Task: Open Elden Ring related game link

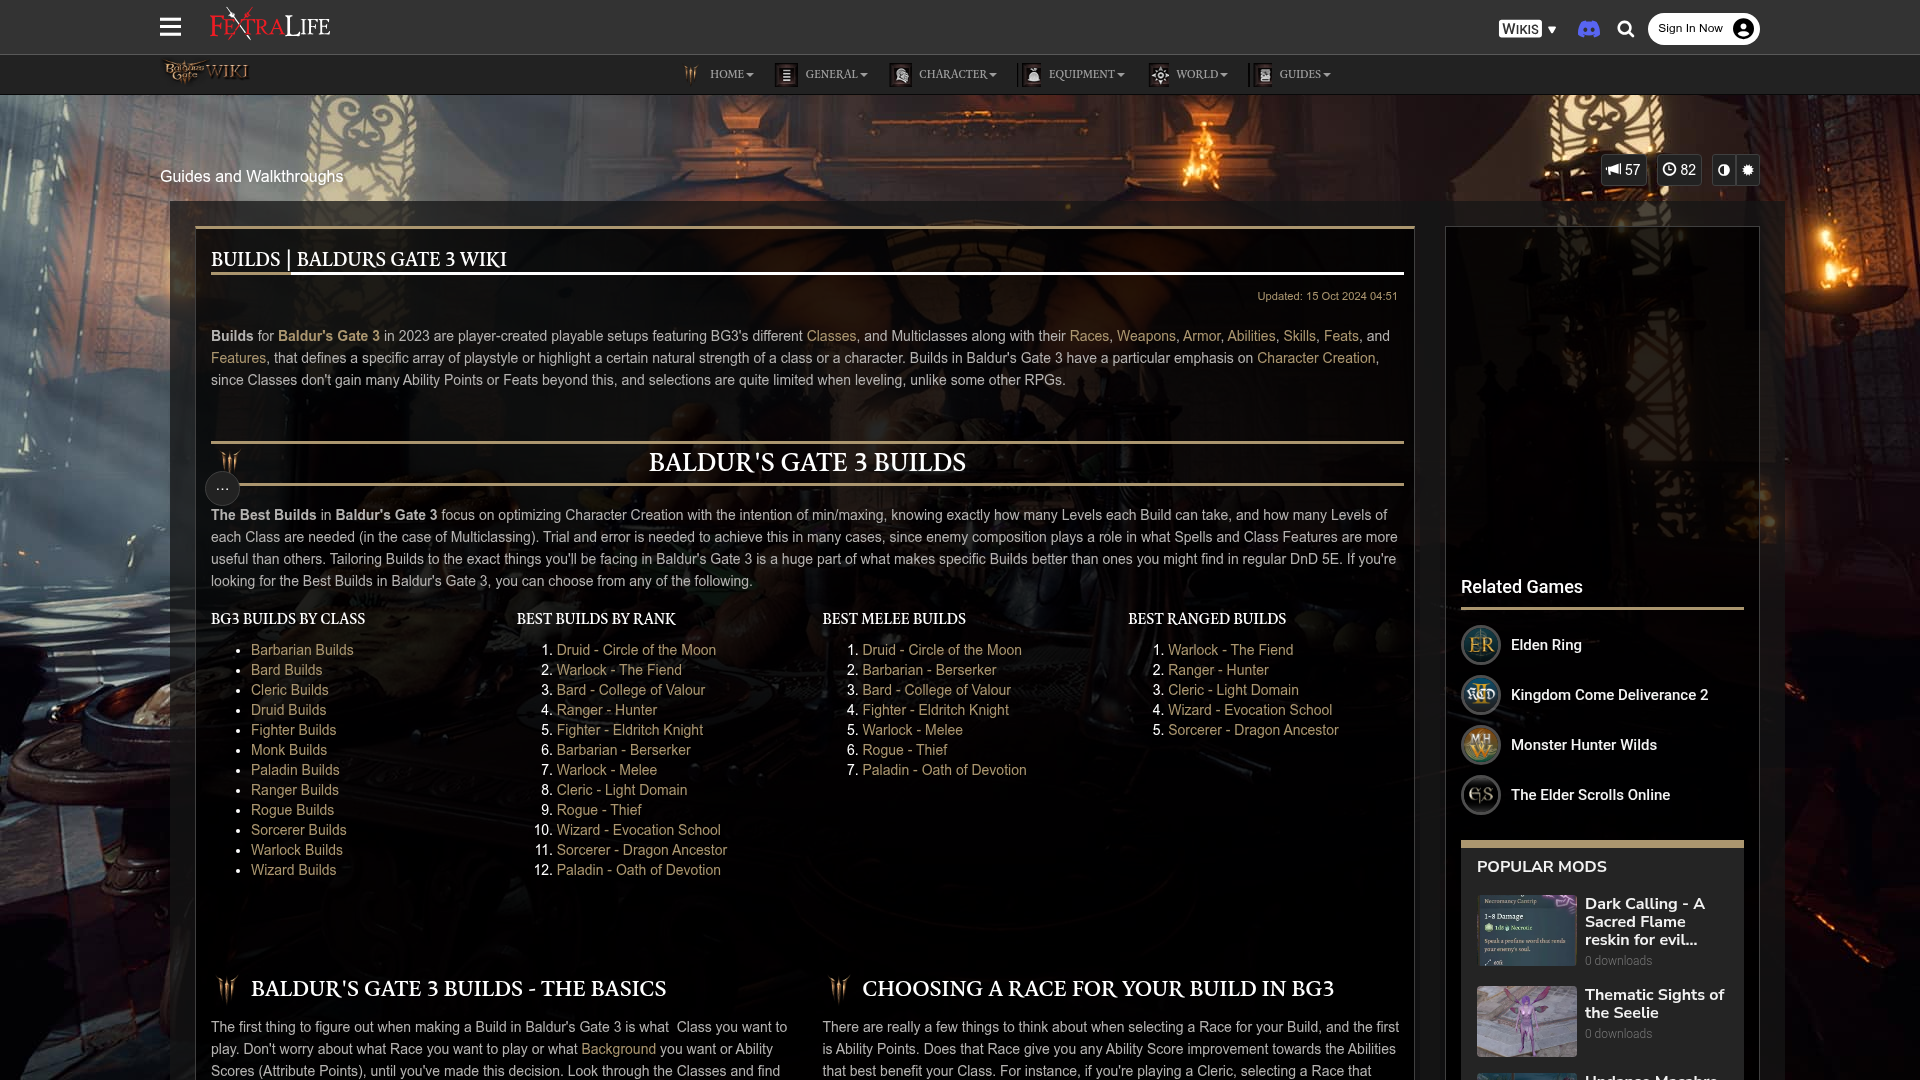Action: (1546, 645)
